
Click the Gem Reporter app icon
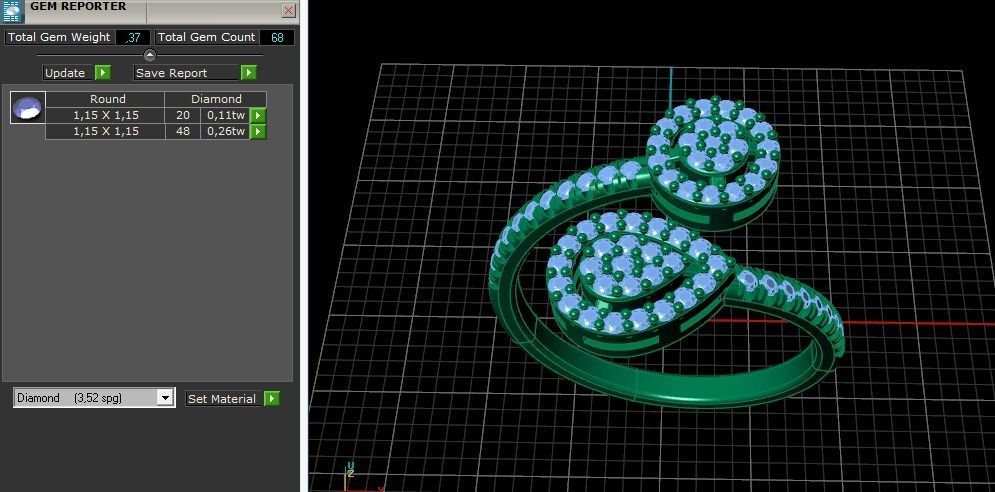coord(12,11)
